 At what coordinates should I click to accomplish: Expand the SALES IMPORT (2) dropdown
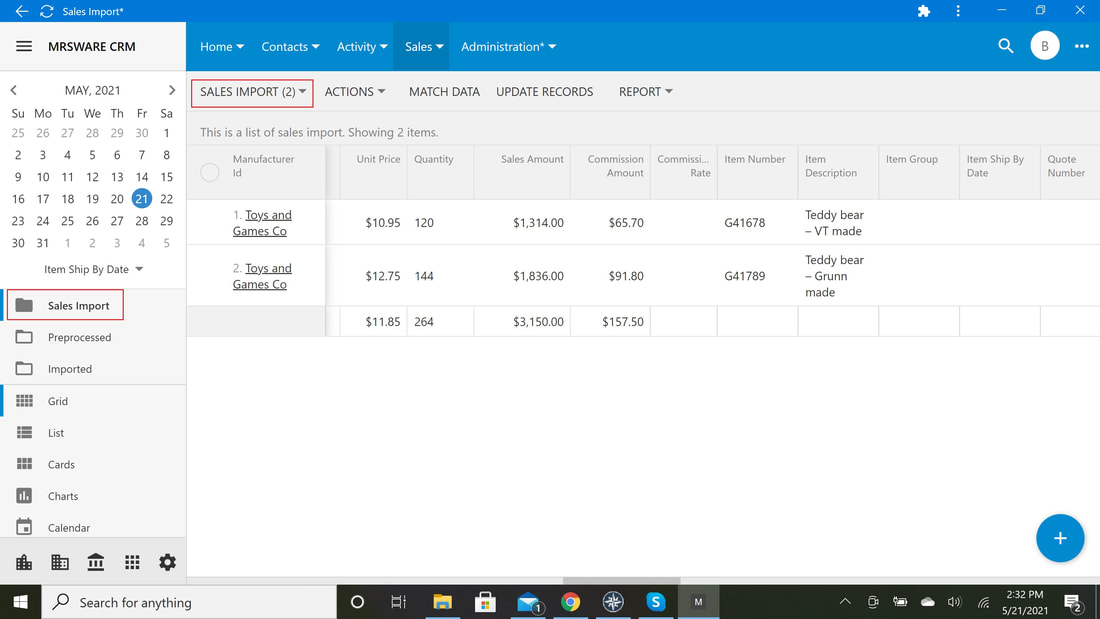tap(253, 92)
